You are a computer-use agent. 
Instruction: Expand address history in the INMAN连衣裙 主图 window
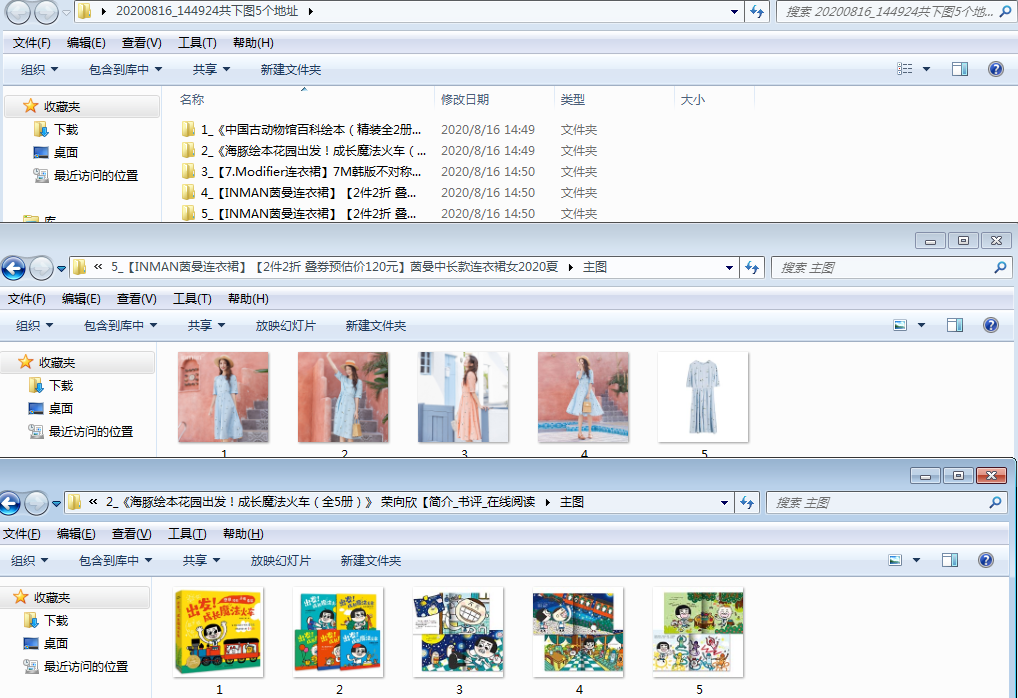click(729, 268)
